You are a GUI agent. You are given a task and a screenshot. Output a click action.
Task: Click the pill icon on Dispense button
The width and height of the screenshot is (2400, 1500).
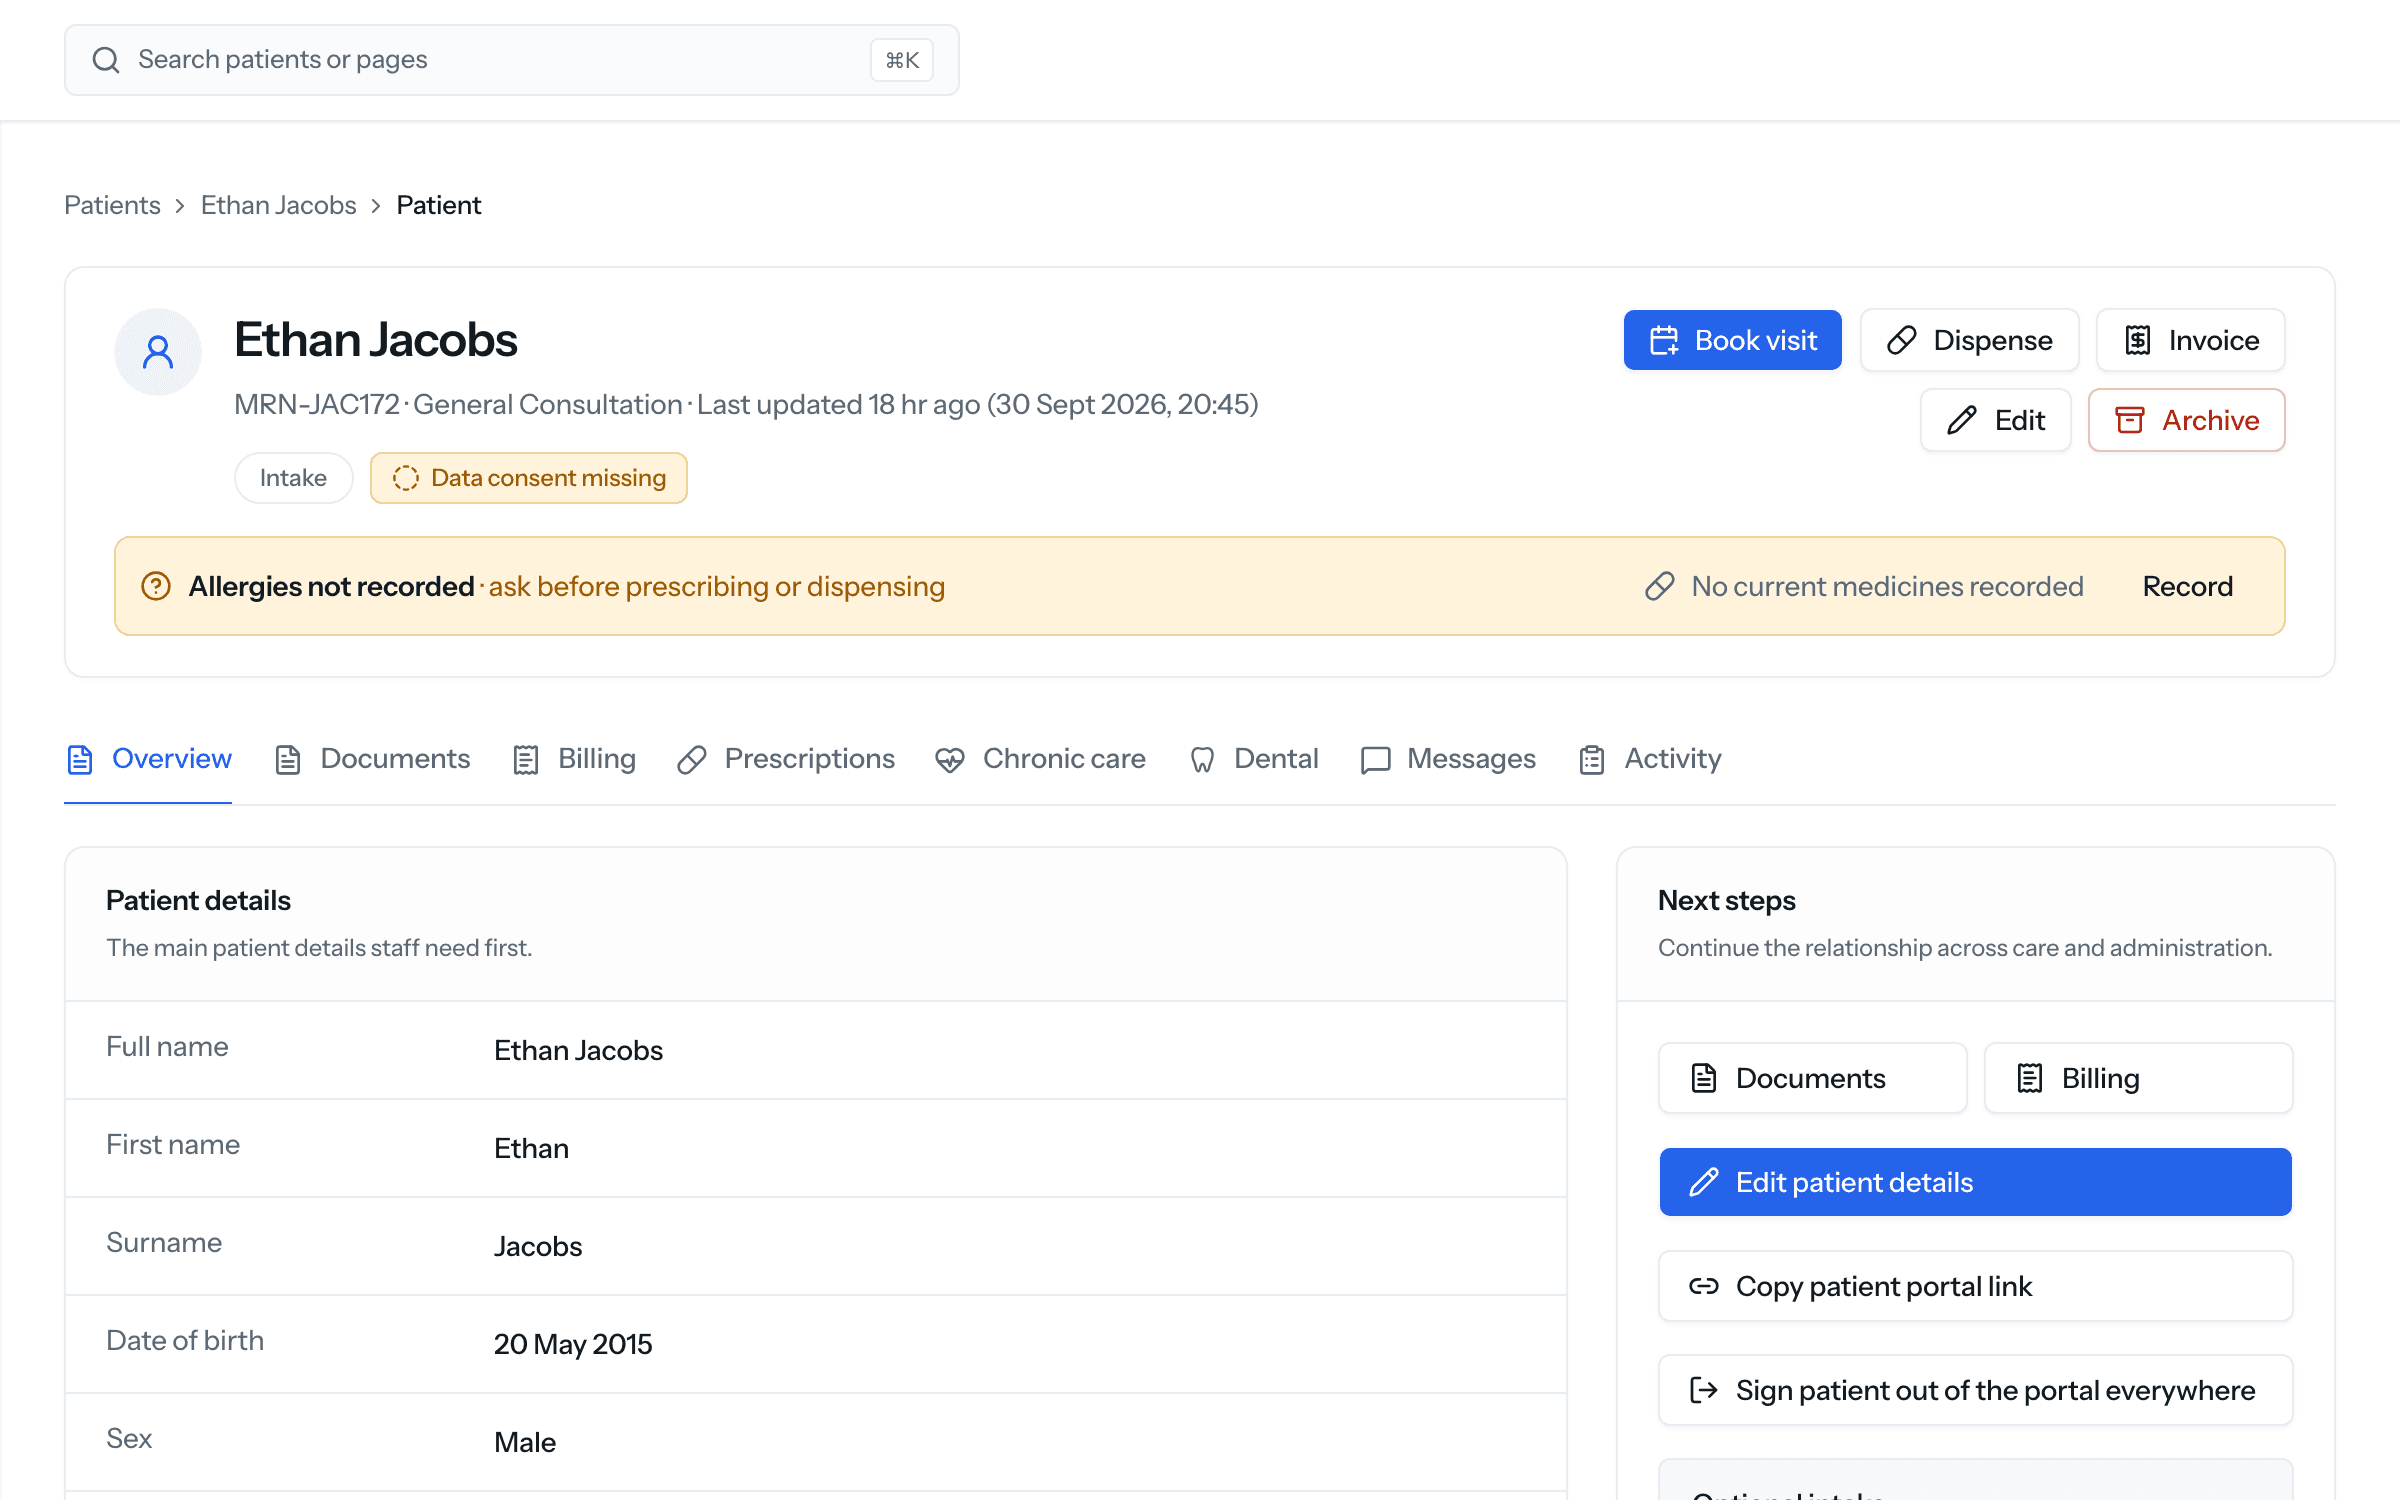1901,340
